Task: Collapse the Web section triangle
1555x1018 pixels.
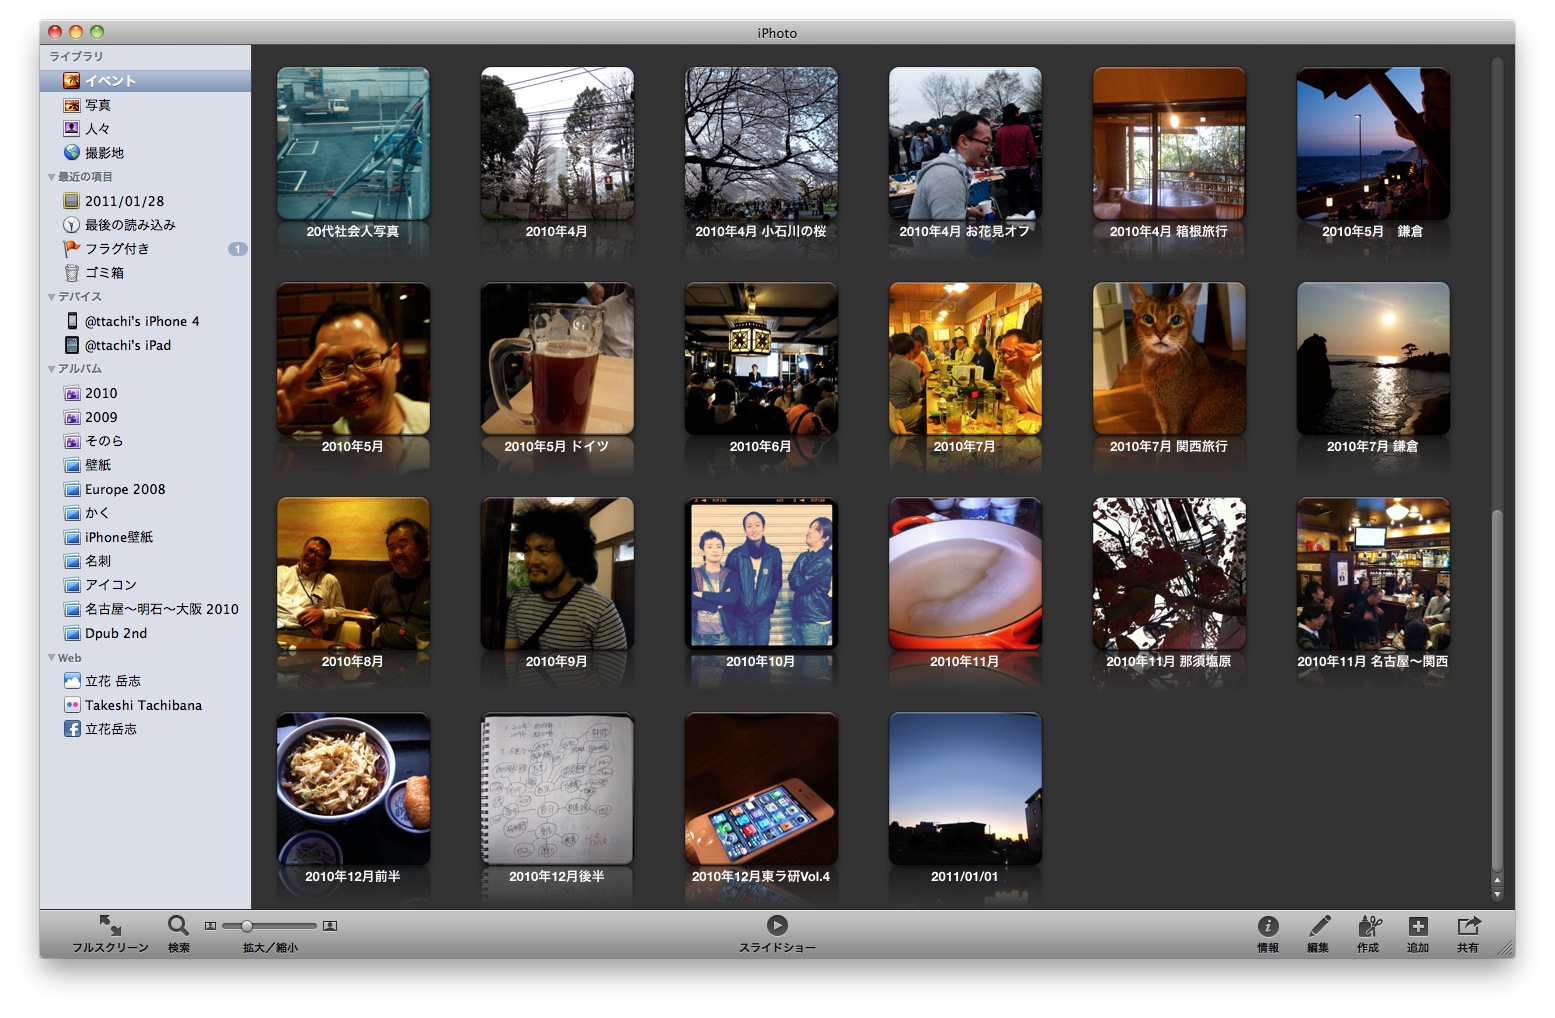Action: (x=51, y=658)
